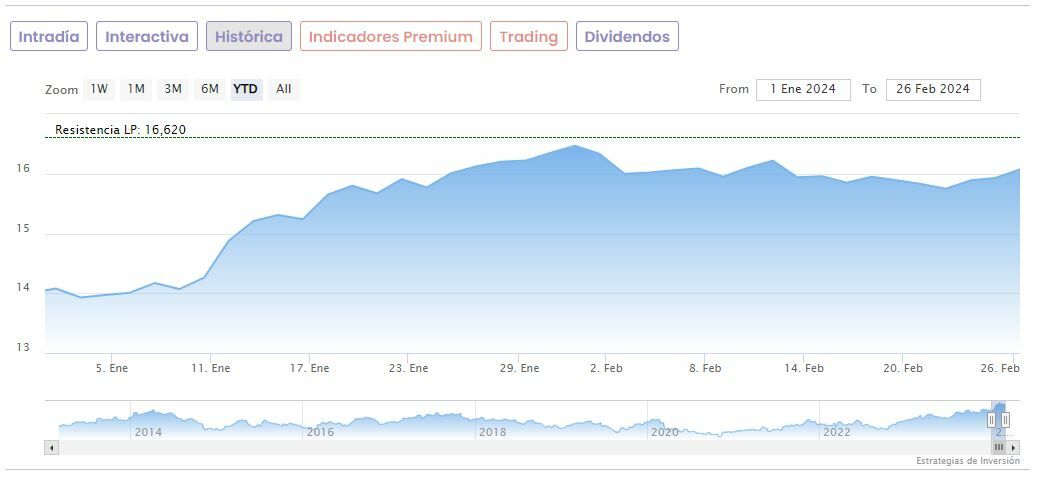The height and width of the screenshot is (478, 1039).
Task: Switch to the Interactiva tab
Action: (x=147, y=37)
